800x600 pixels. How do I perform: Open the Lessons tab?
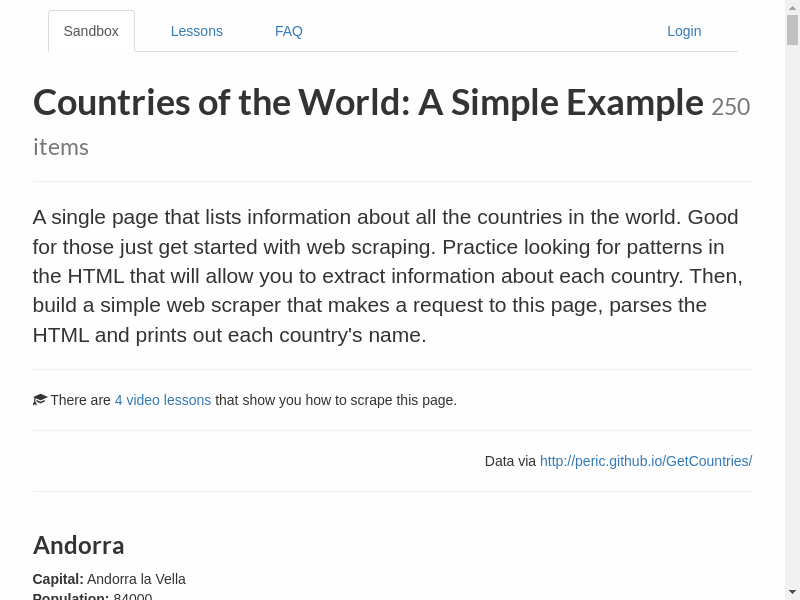(196, 31)
